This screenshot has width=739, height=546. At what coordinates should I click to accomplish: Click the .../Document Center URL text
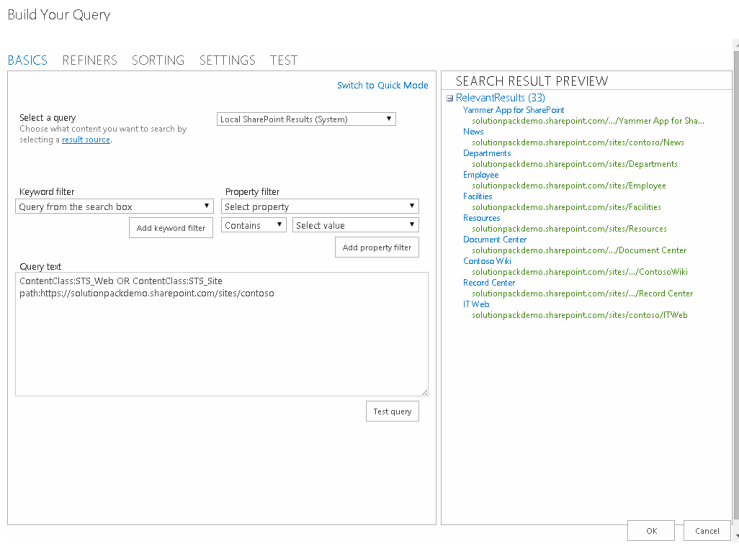point(579,250)
